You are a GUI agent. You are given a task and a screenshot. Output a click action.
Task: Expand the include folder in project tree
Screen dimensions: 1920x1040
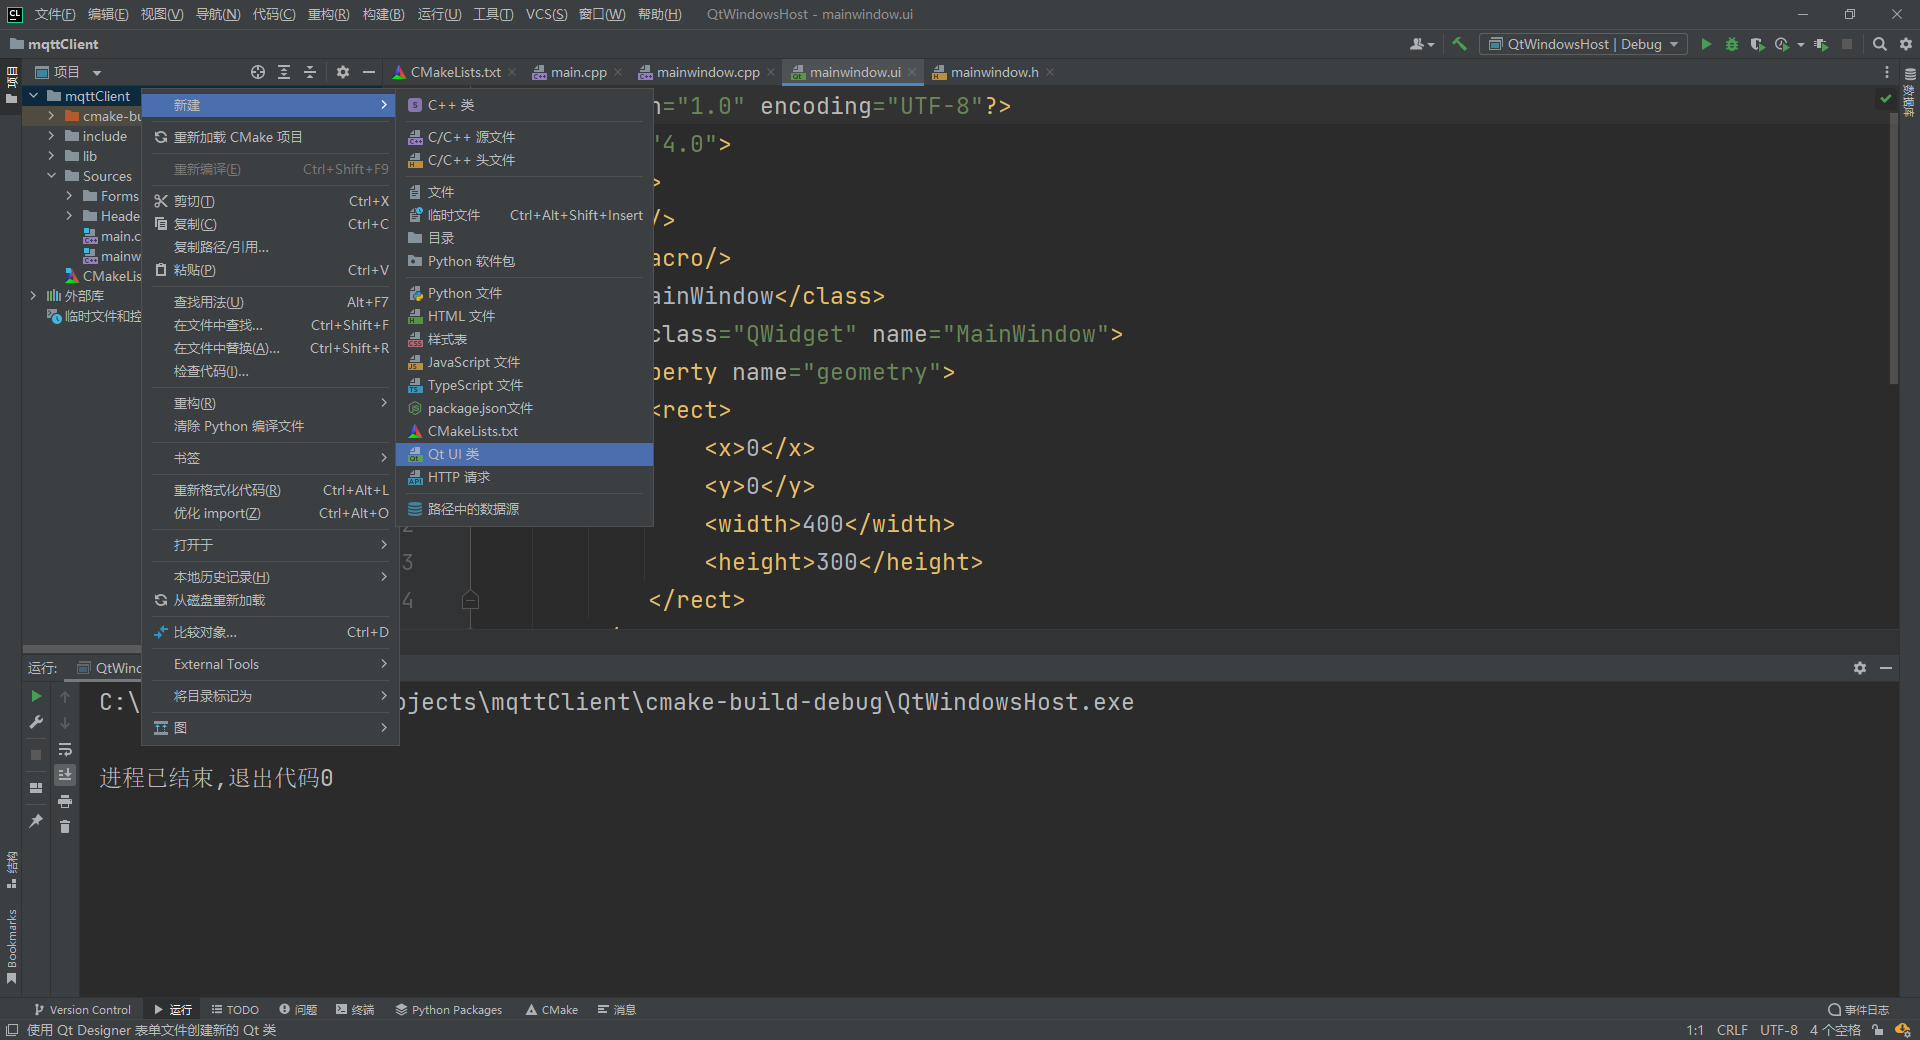pos(51,136)
